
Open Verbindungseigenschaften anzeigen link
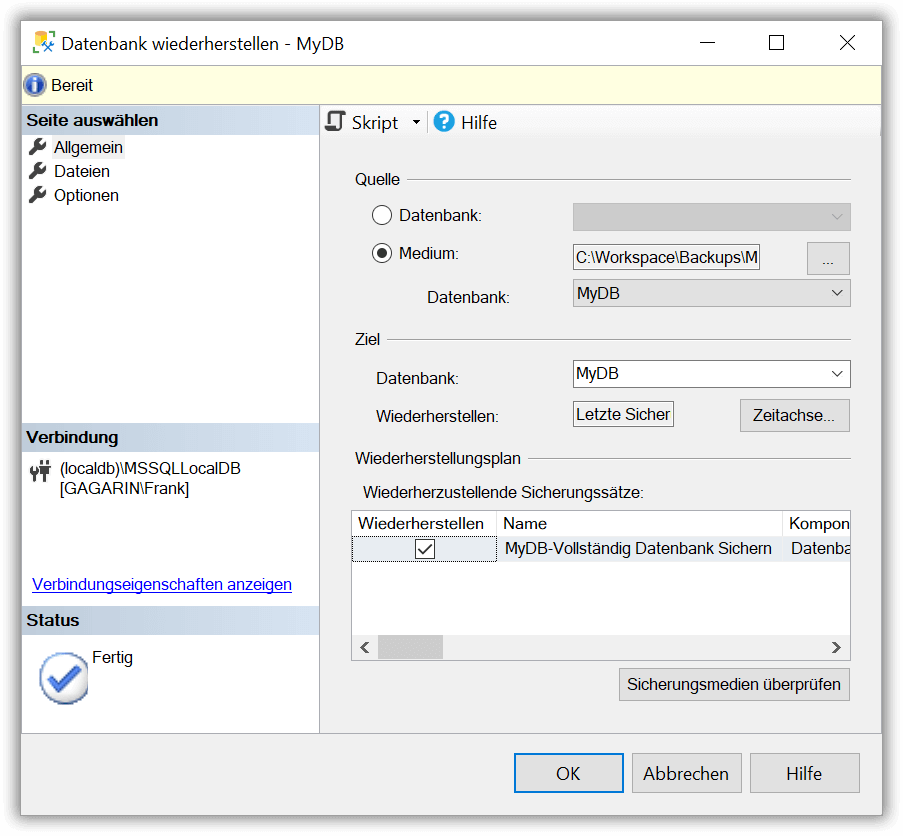tap(162, 584)
